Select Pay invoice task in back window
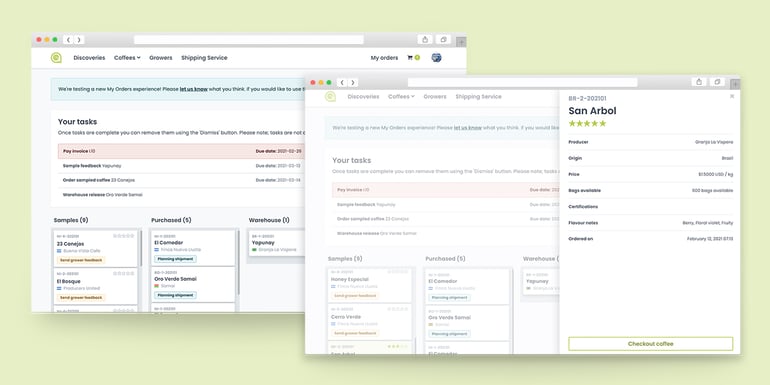This screenshot has width=770, height=385. click(182, 151)
